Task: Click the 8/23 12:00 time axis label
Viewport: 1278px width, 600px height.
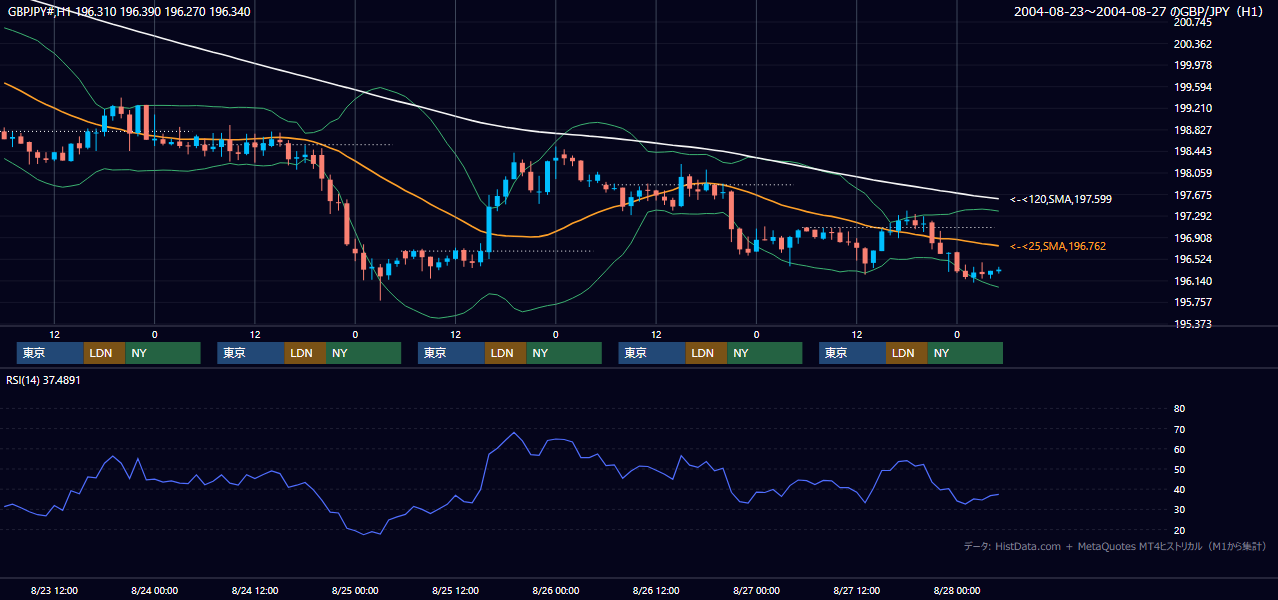Action: tap(54, 590)
